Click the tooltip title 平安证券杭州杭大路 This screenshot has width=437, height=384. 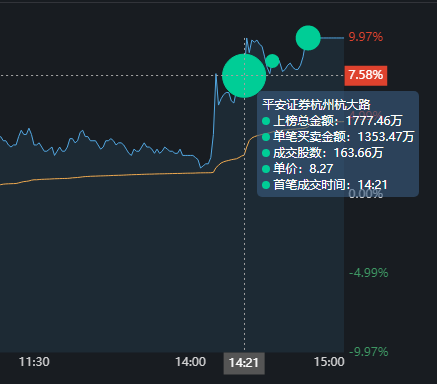pyautogui.click(x=316, y=105)
